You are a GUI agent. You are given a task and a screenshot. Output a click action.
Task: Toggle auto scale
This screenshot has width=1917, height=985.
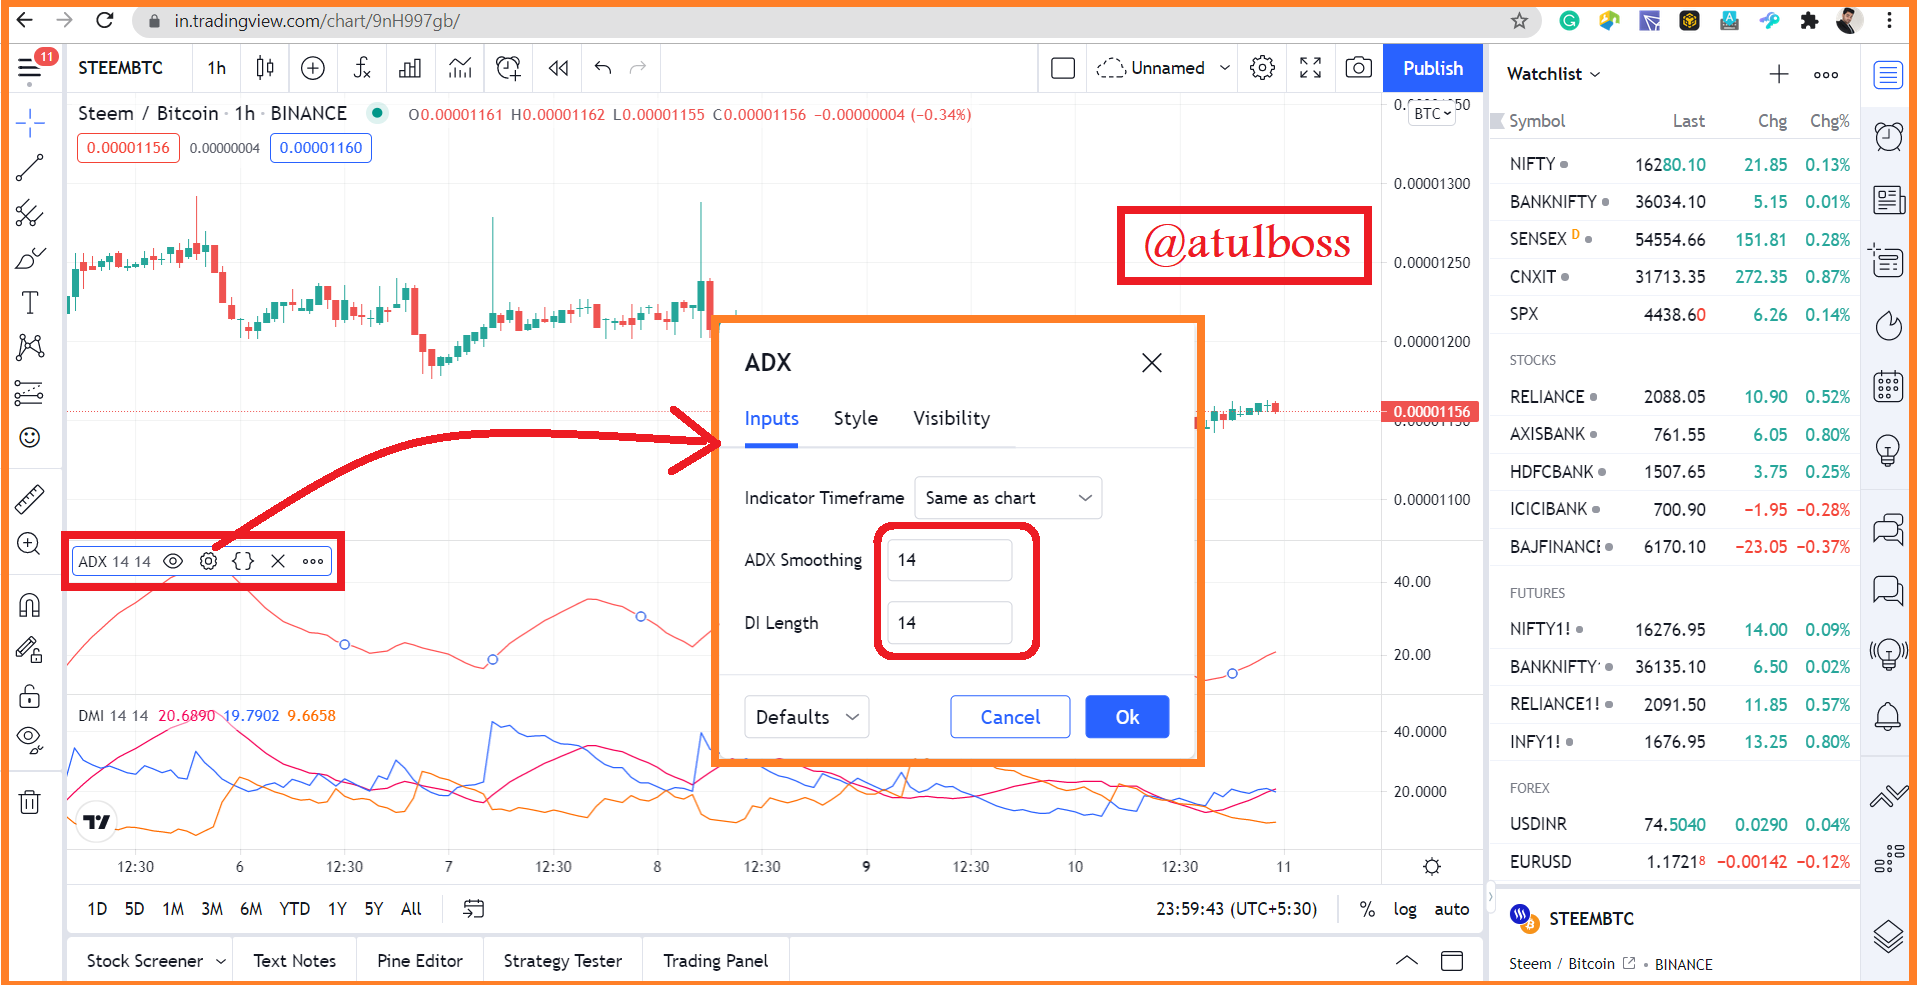pyautogui.click(x=1452, y=909)
